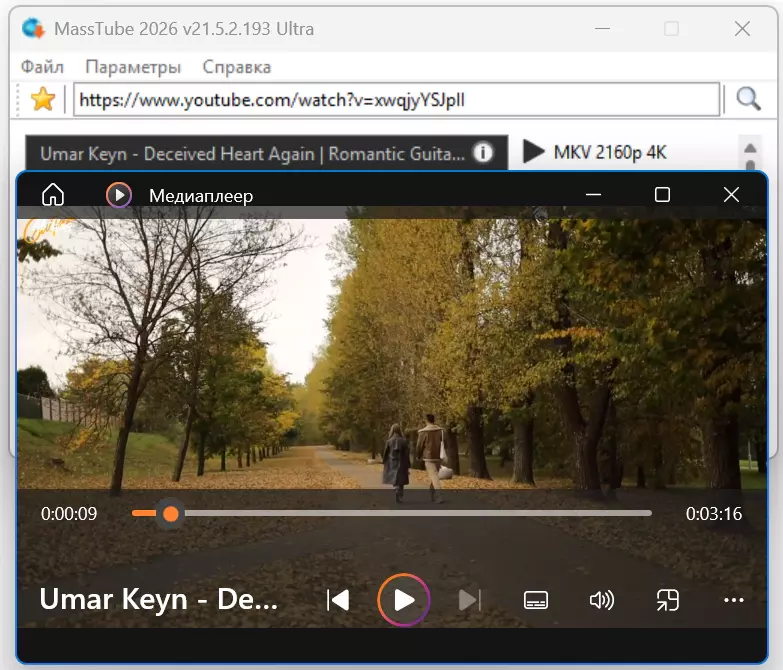Open the more options ellipsis menu
The image size is (783, 670).
tap(734, 600)
